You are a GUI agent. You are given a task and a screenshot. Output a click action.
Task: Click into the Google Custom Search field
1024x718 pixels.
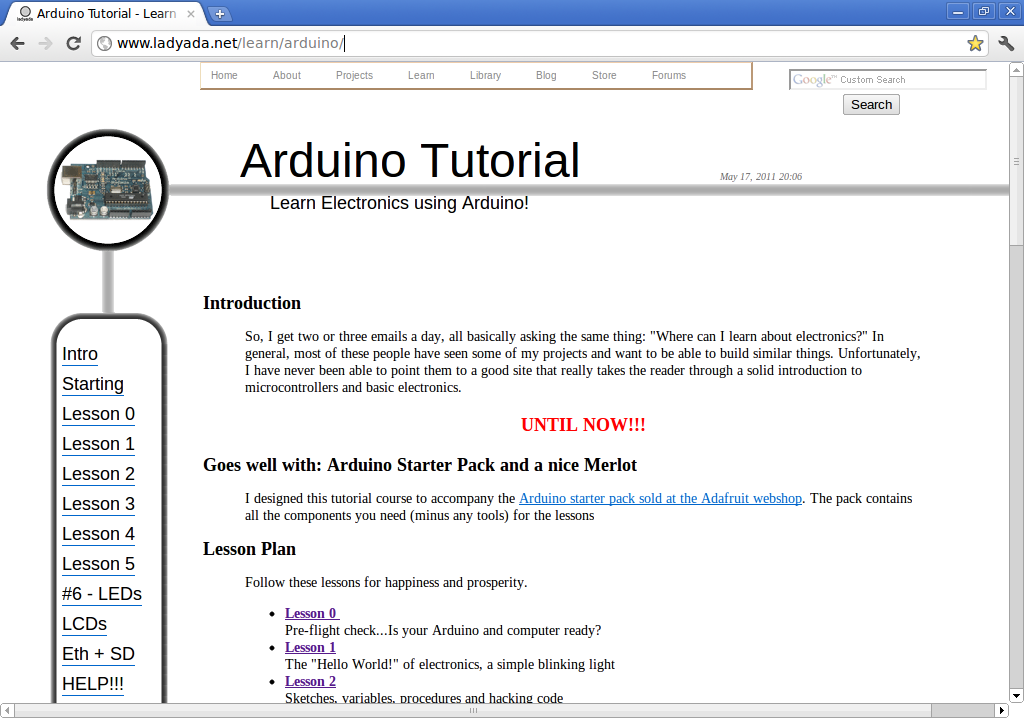pyautogui.click(x=888, y=80)
